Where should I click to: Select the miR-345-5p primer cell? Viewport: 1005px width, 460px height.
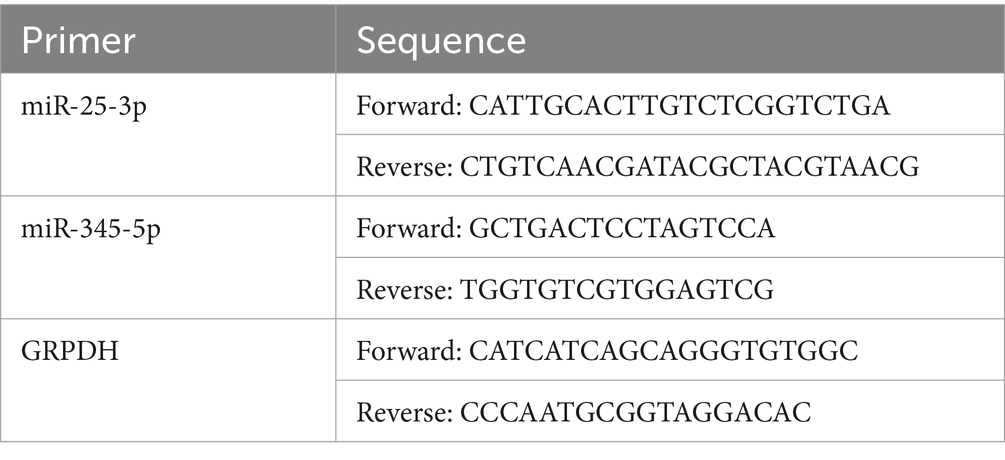[168, 257]
